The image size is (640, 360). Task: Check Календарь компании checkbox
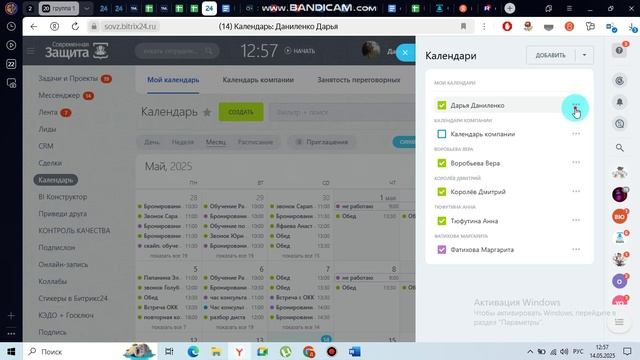click(x=442, y=134)
